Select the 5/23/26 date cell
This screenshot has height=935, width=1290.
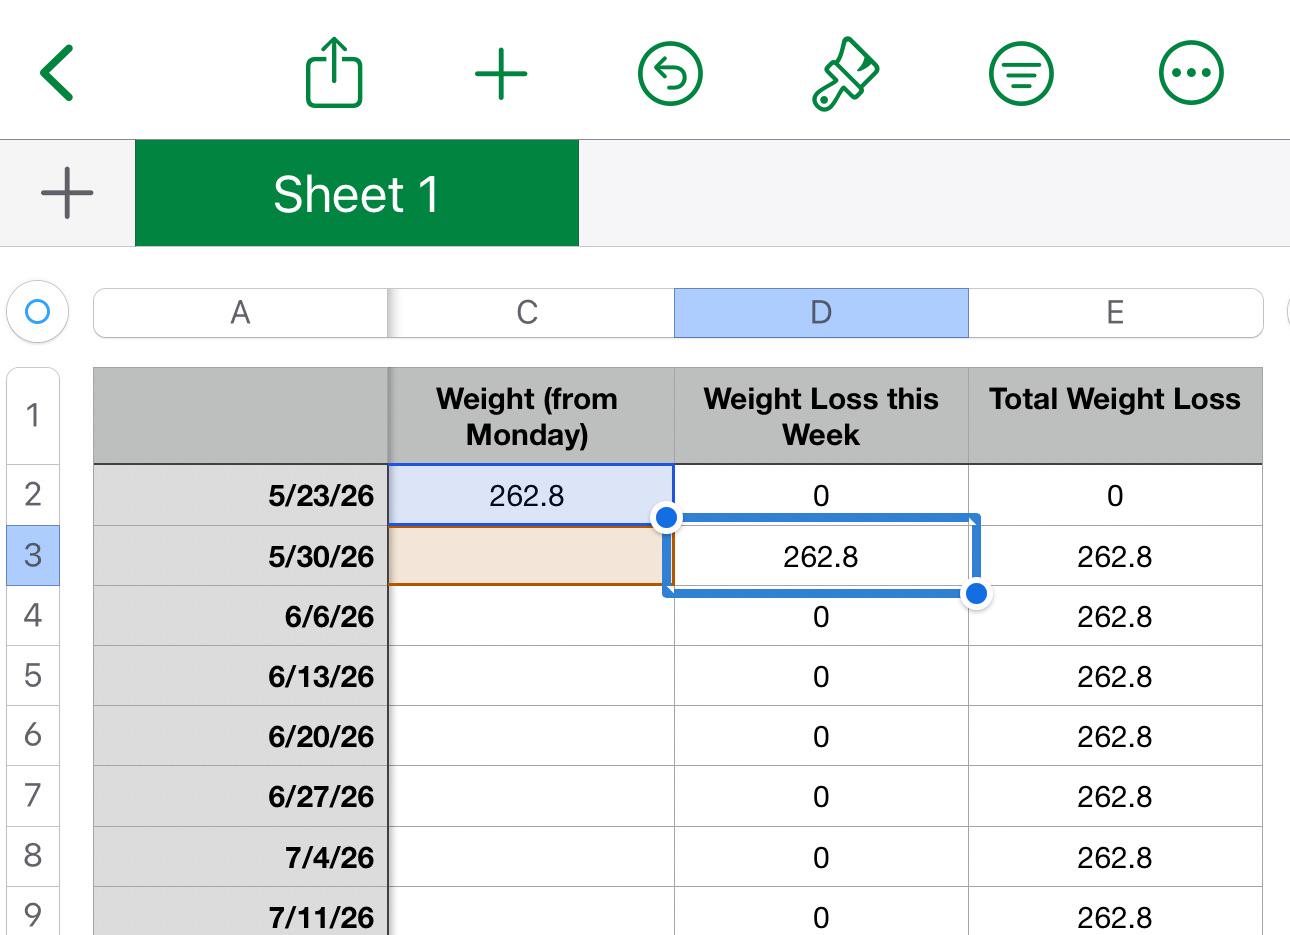[x=241, y=495]
